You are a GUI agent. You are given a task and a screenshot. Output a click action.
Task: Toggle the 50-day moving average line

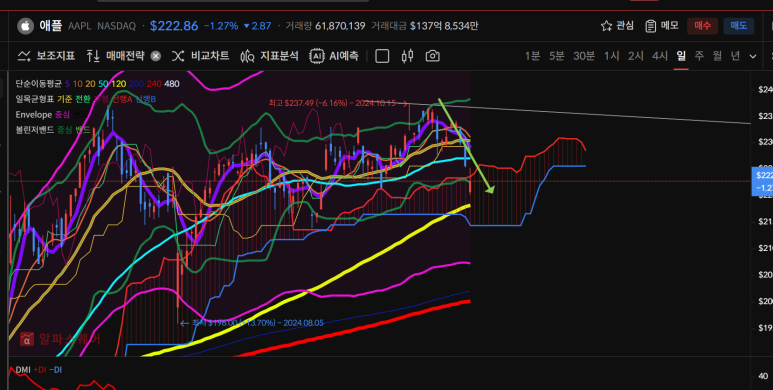(x=103, y=84)
